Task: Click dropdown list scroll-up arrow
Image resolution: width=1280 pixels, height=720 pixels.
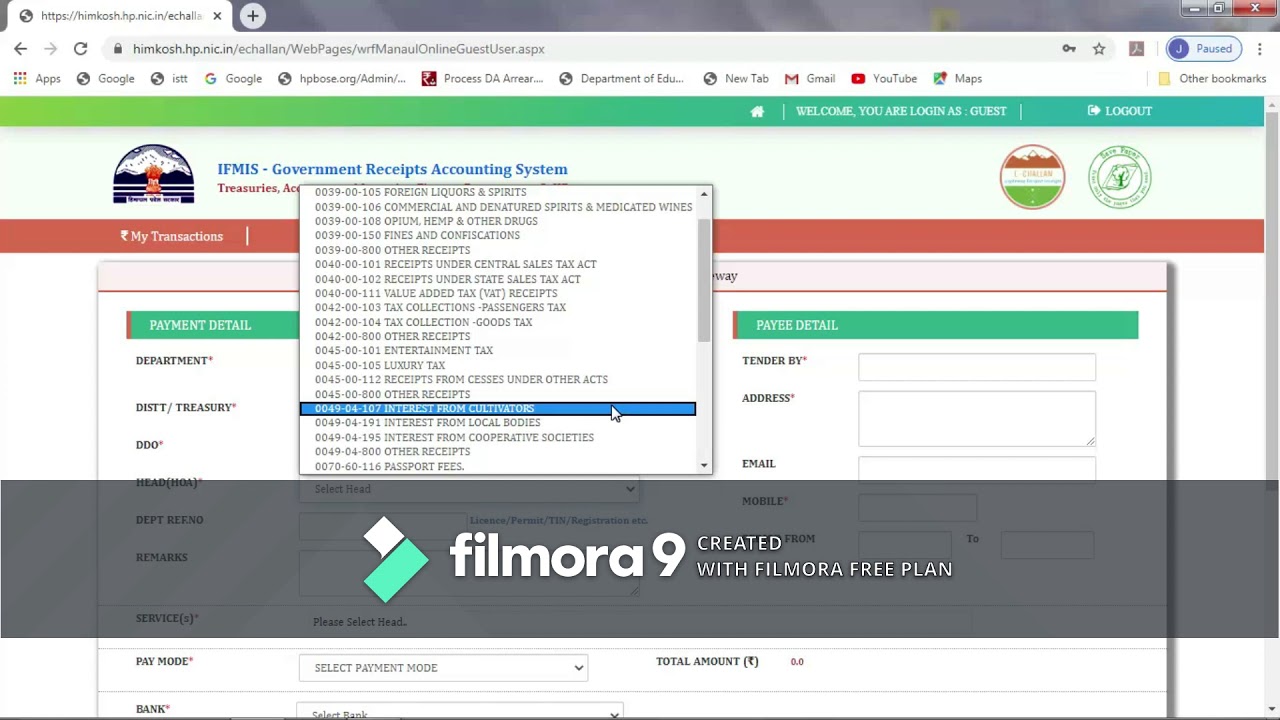Action: (x=704, y=194)
